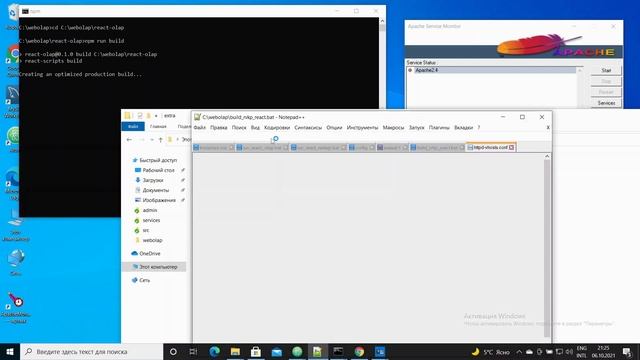Open the Главная ribbon tab in Explorer
This screenshot has width=640, height=360.
(158, 127)
